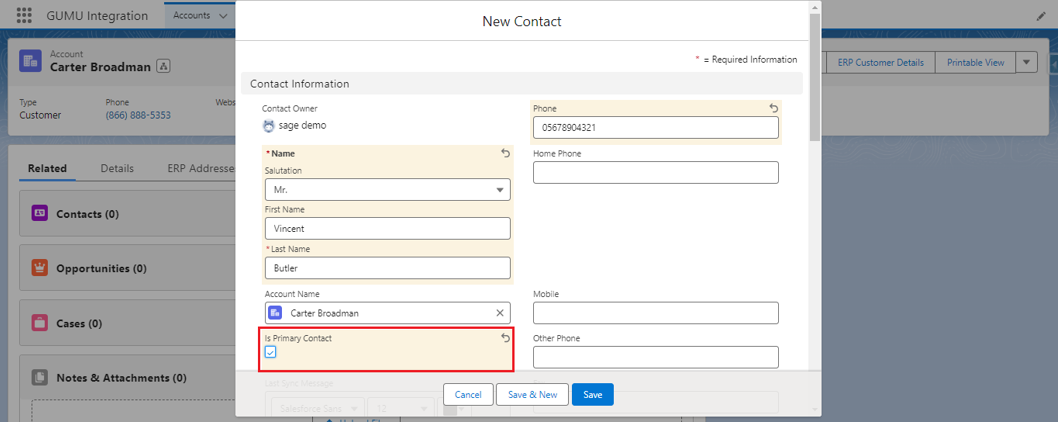The image size is (1058, 422).
Task: Click the Save button
Action: pyautogui.click(x=592, y=395)
